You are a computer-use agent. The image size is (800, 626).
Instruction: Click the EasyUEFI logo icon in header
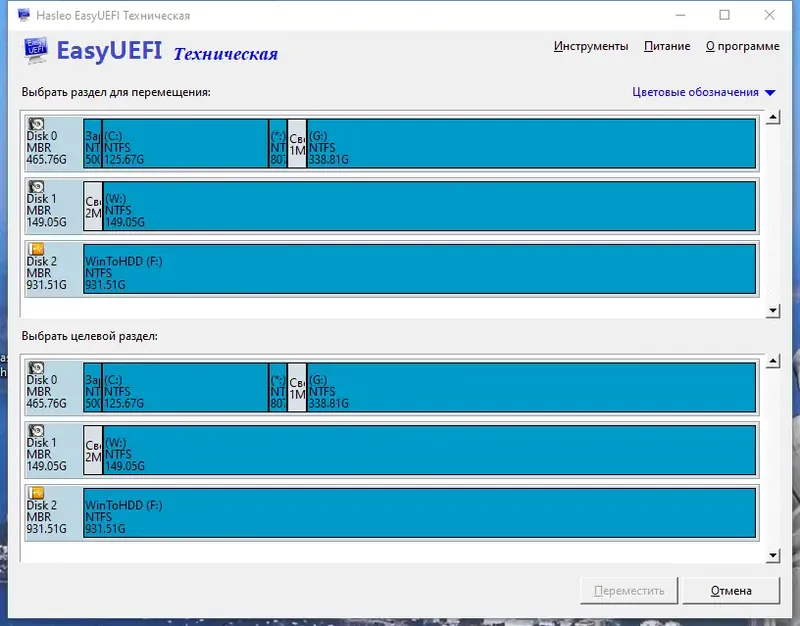(x=36, y=50)
